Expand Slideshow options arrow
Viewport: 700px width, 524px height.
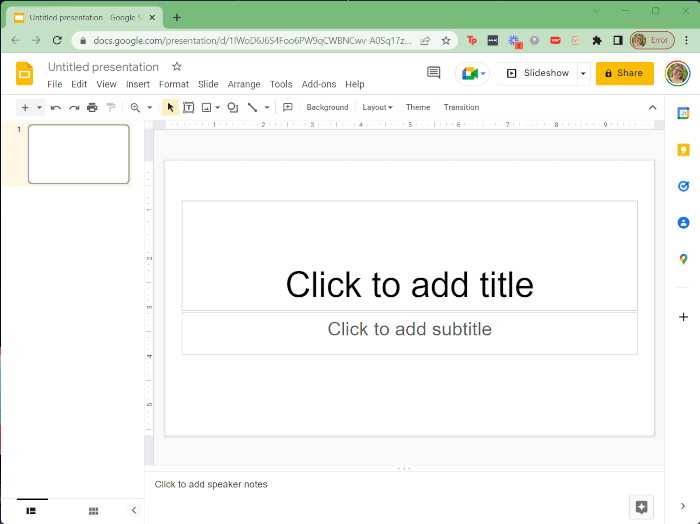click(583, 73)
